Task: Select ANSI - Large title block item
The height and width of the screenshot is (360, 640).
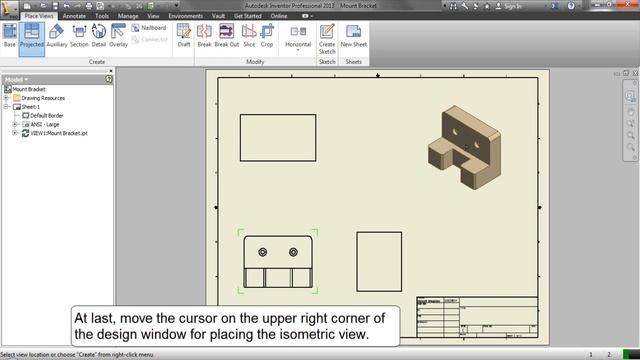Action: coord(41,124)
